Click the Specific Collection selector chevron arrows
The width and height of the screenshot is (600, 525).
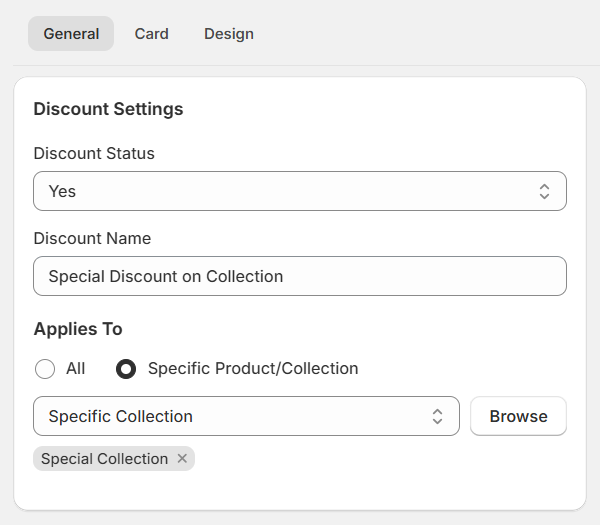tap(437, 416)
